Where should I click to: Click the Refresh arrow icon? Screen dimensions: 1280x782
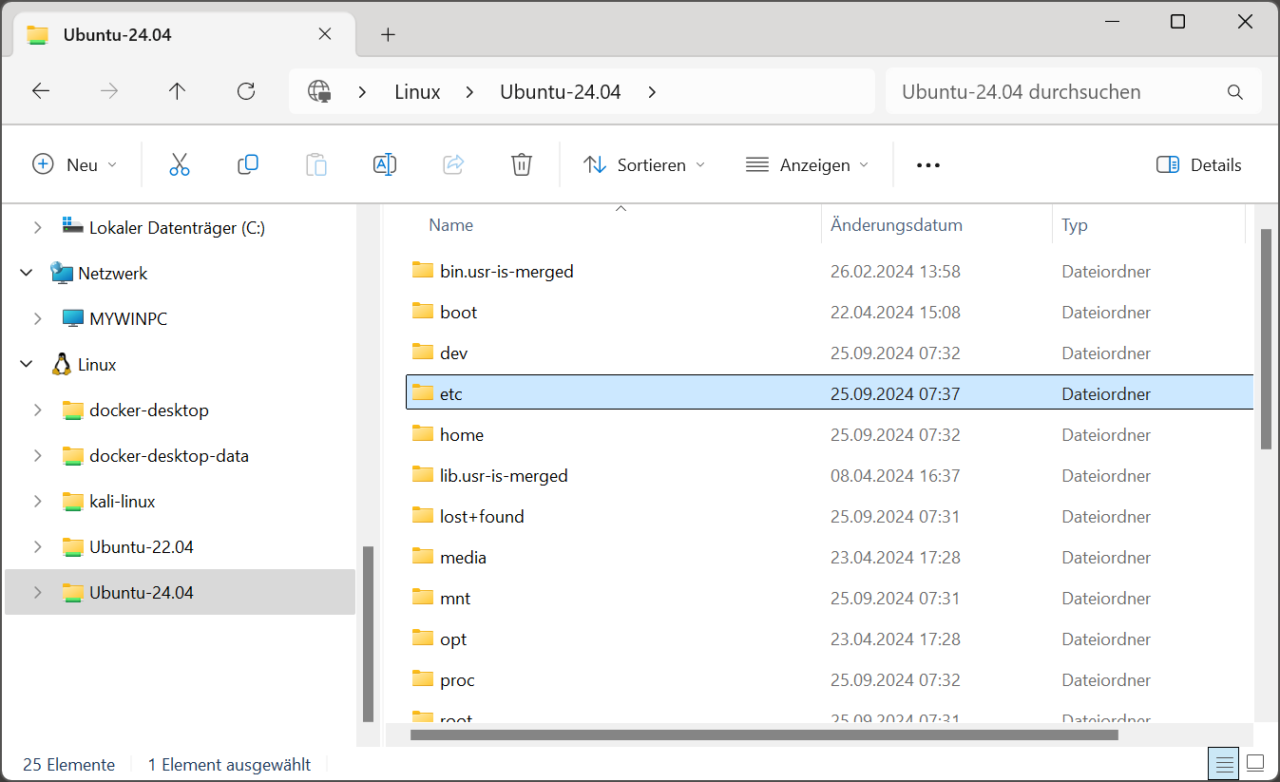tap(246, 92)
